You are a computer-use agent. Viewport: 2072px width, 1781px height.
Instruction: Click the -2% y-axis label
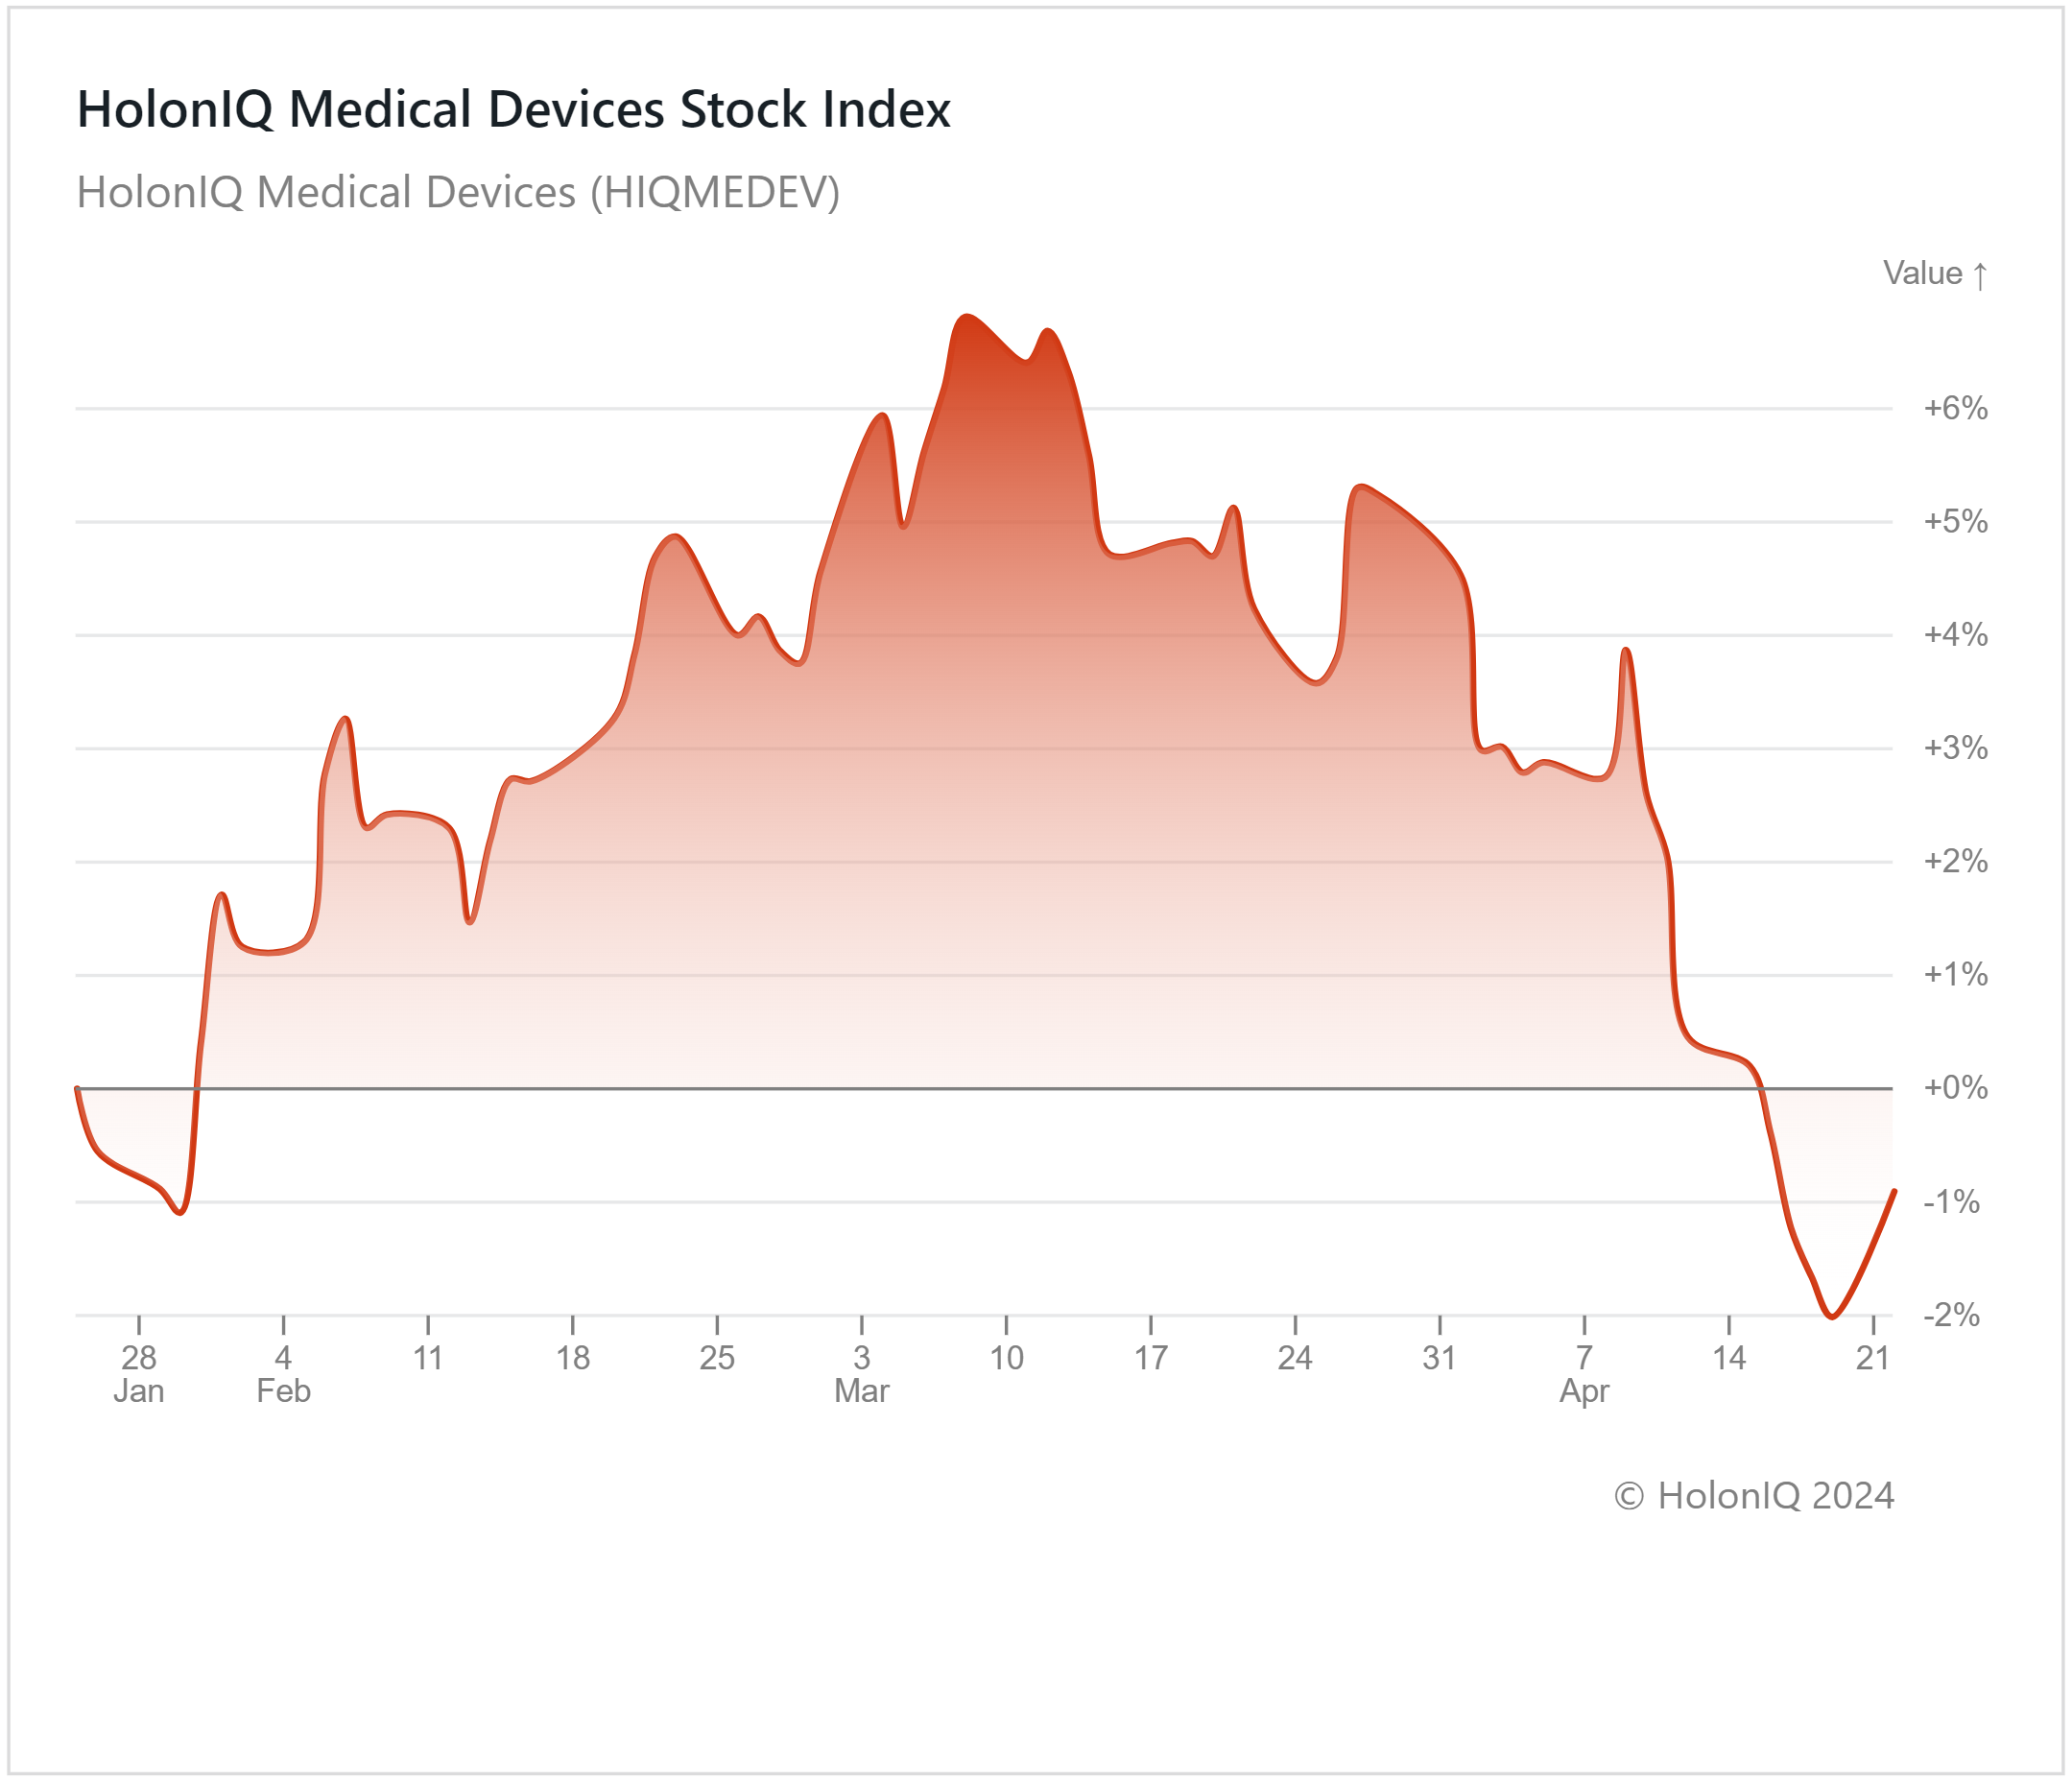[x=1951, y=1314]
